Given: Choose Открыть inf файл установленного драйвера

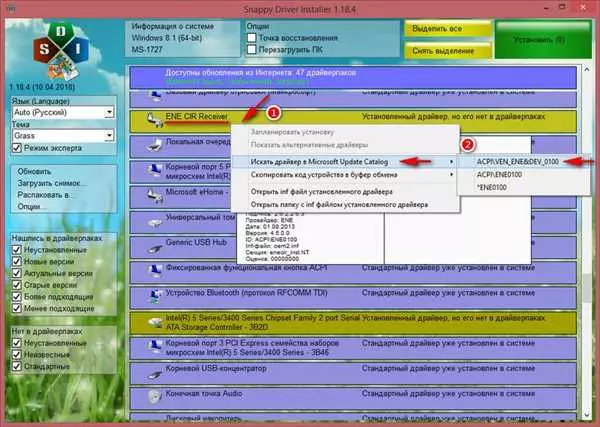Looking at the screenshot, I should point(345,192).
